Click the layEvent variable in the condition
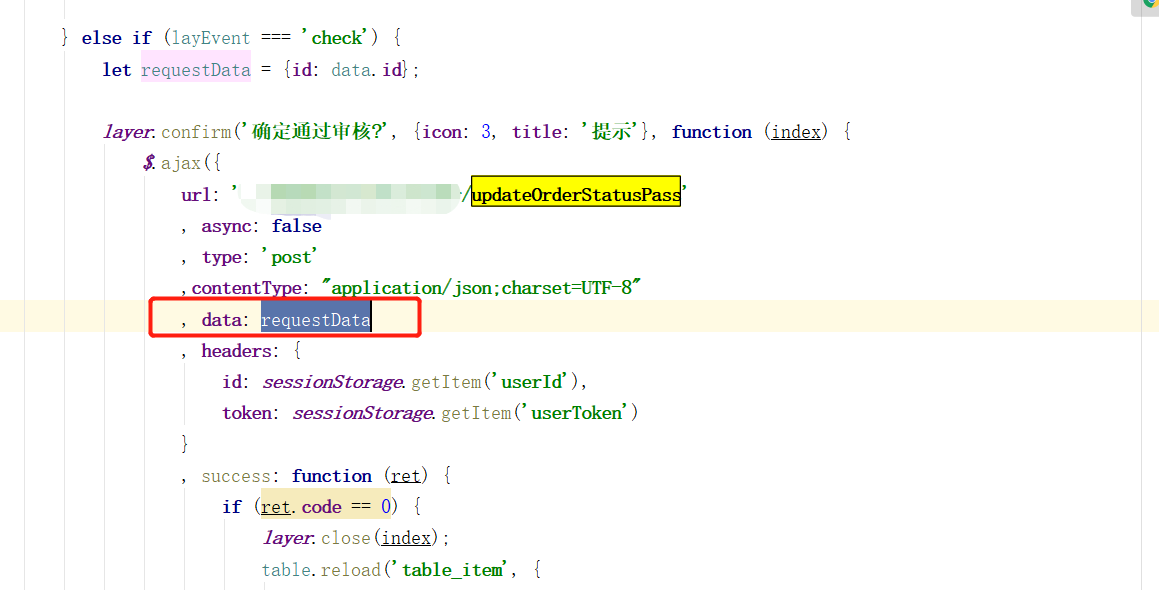This screenshot has height=590, width=1159. [x=211, y=38]
